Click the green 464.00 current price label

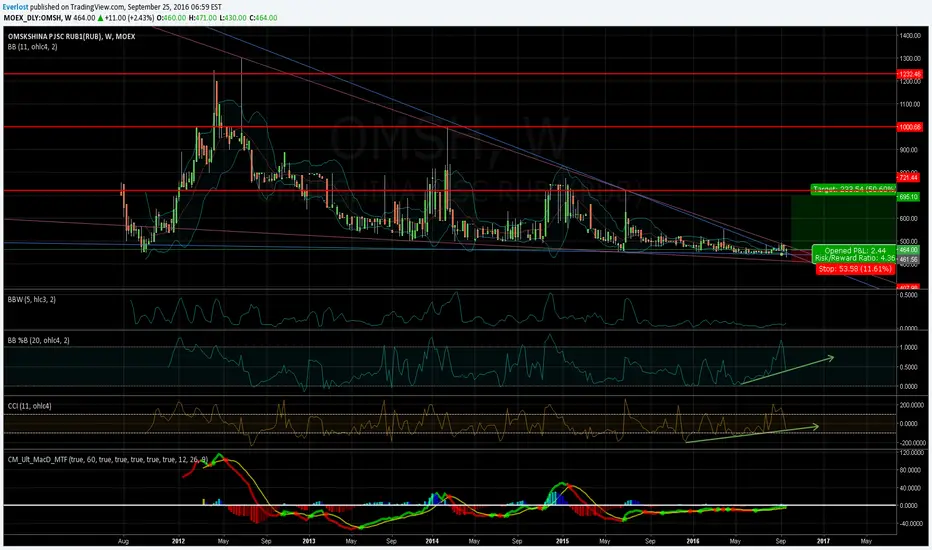(909, 250)
